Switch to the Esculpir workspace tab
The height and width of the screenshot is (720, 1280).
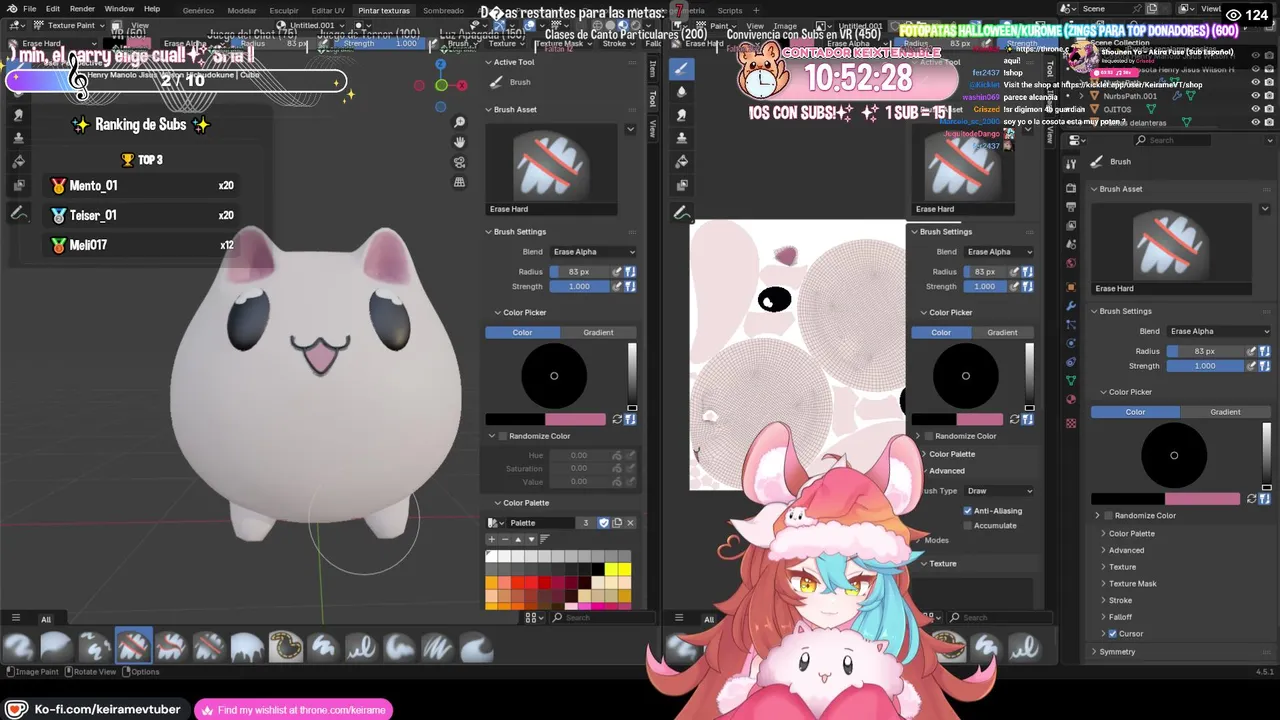[284, 10]
